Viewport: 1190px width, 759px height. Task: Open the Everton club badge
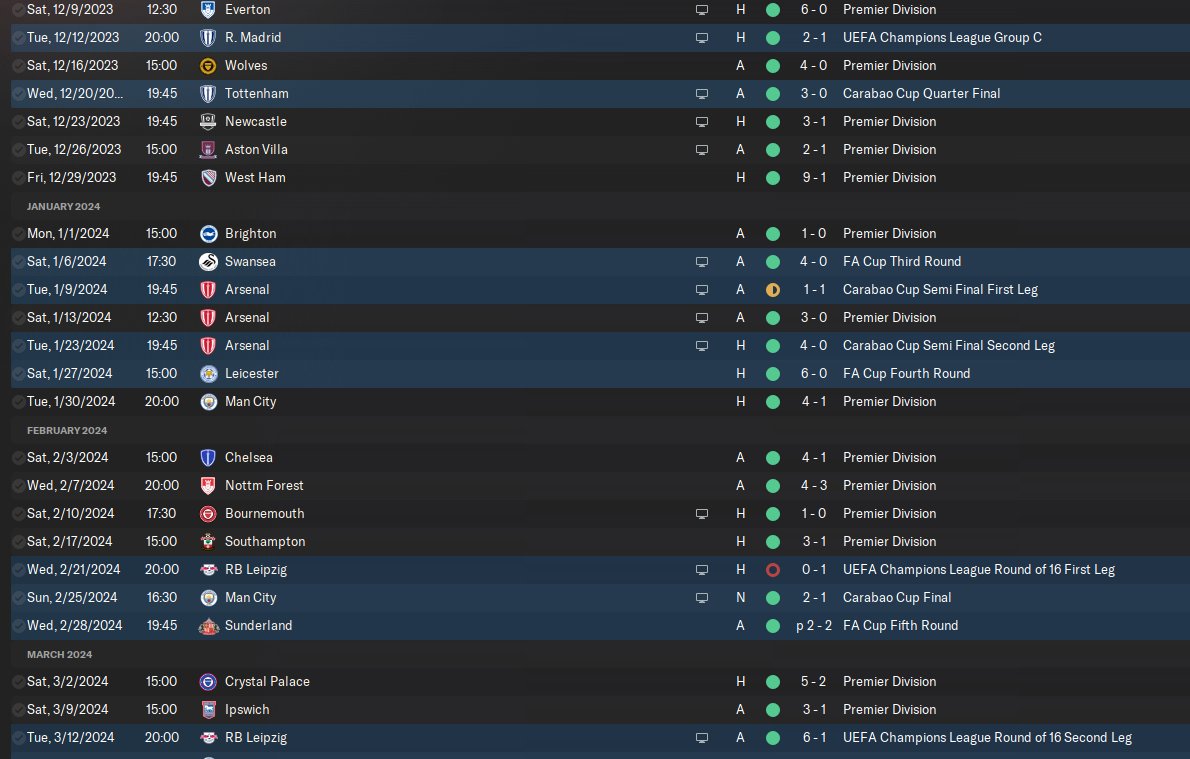pos(208,10)
